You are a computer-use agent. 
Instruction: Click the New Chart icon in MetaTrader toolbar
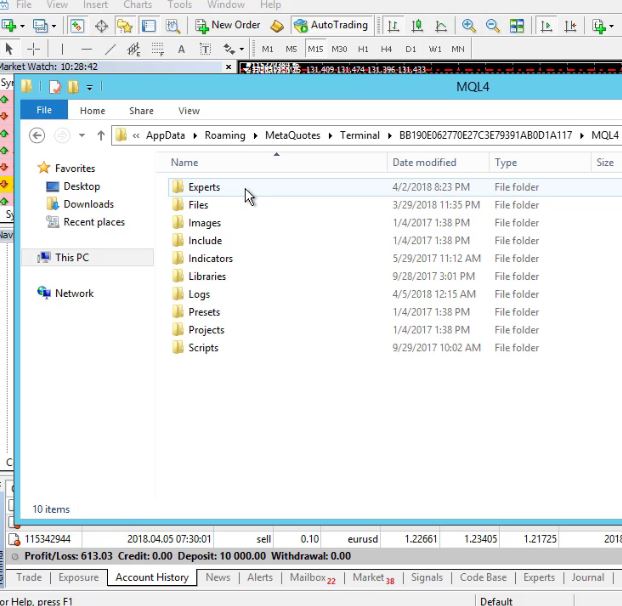point(9,26)
